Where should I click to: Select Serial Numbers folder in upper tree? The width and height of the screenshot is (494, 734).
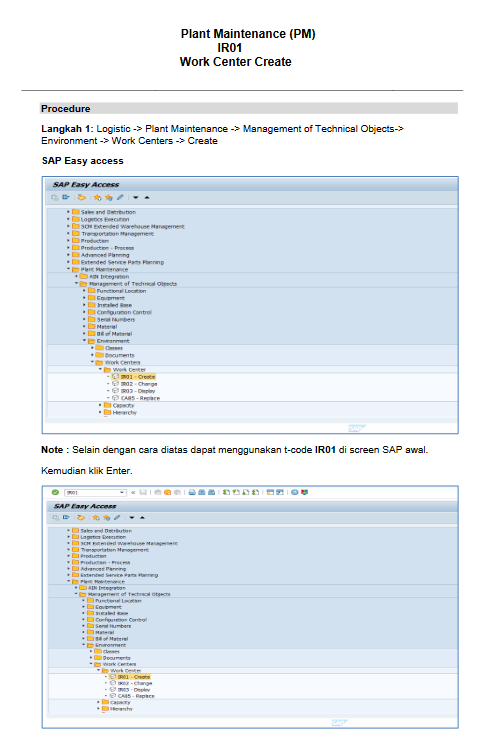click(x=111, y=319)
